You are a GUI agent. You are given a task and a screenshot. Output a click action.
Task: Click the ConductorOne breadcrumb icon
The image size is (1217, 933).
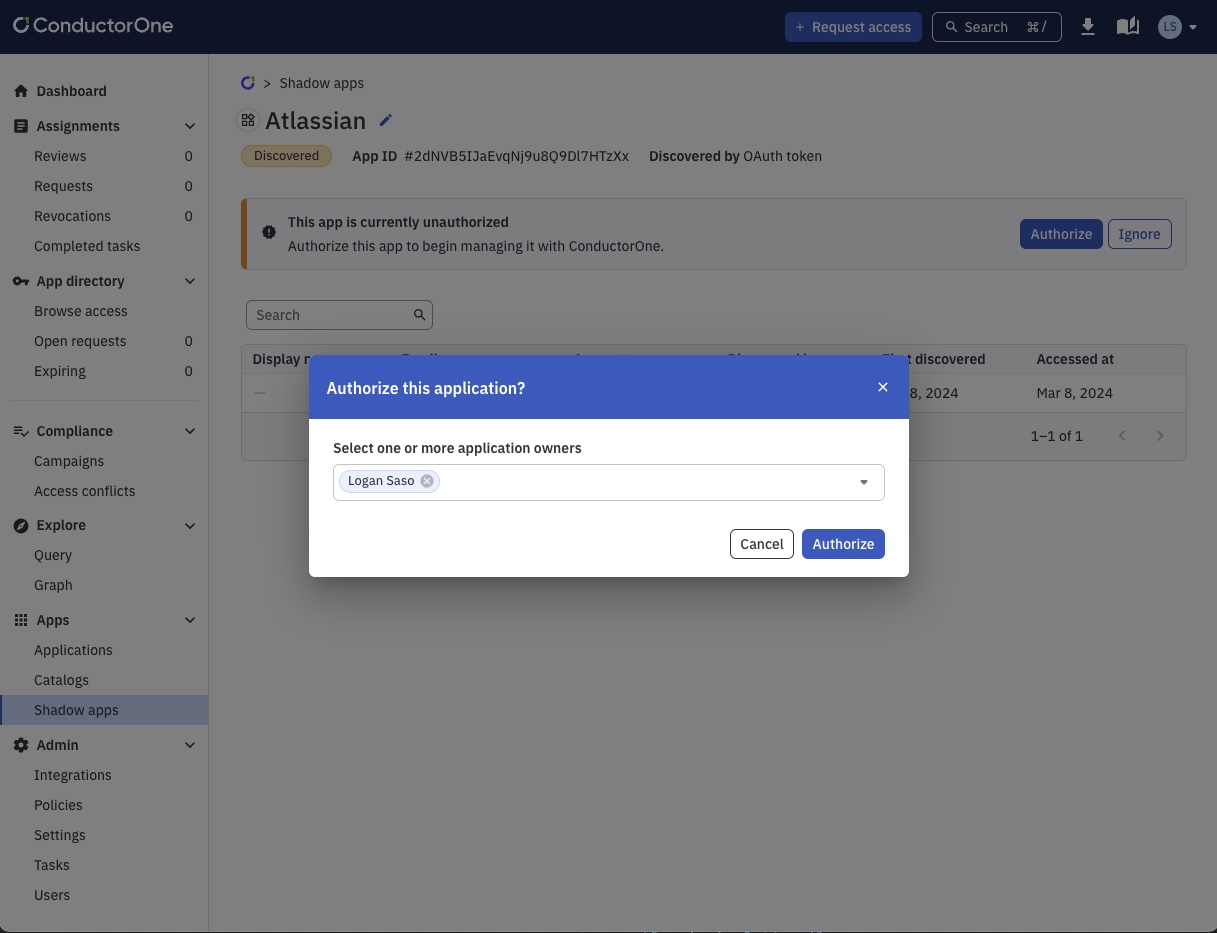coord(248,83)
